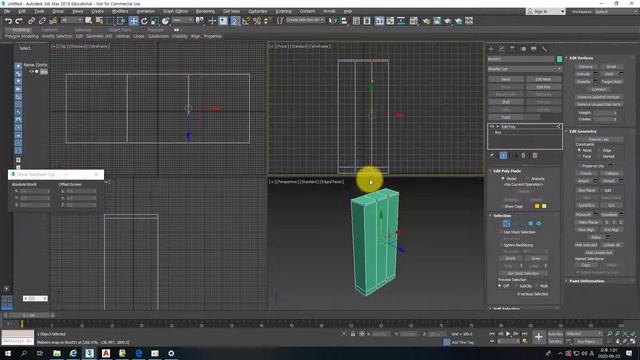Image resolution: width=640 pixels, height=360 pixels.
Task: Collapse the Edit Geometry rollout
Action: [582, 131]
